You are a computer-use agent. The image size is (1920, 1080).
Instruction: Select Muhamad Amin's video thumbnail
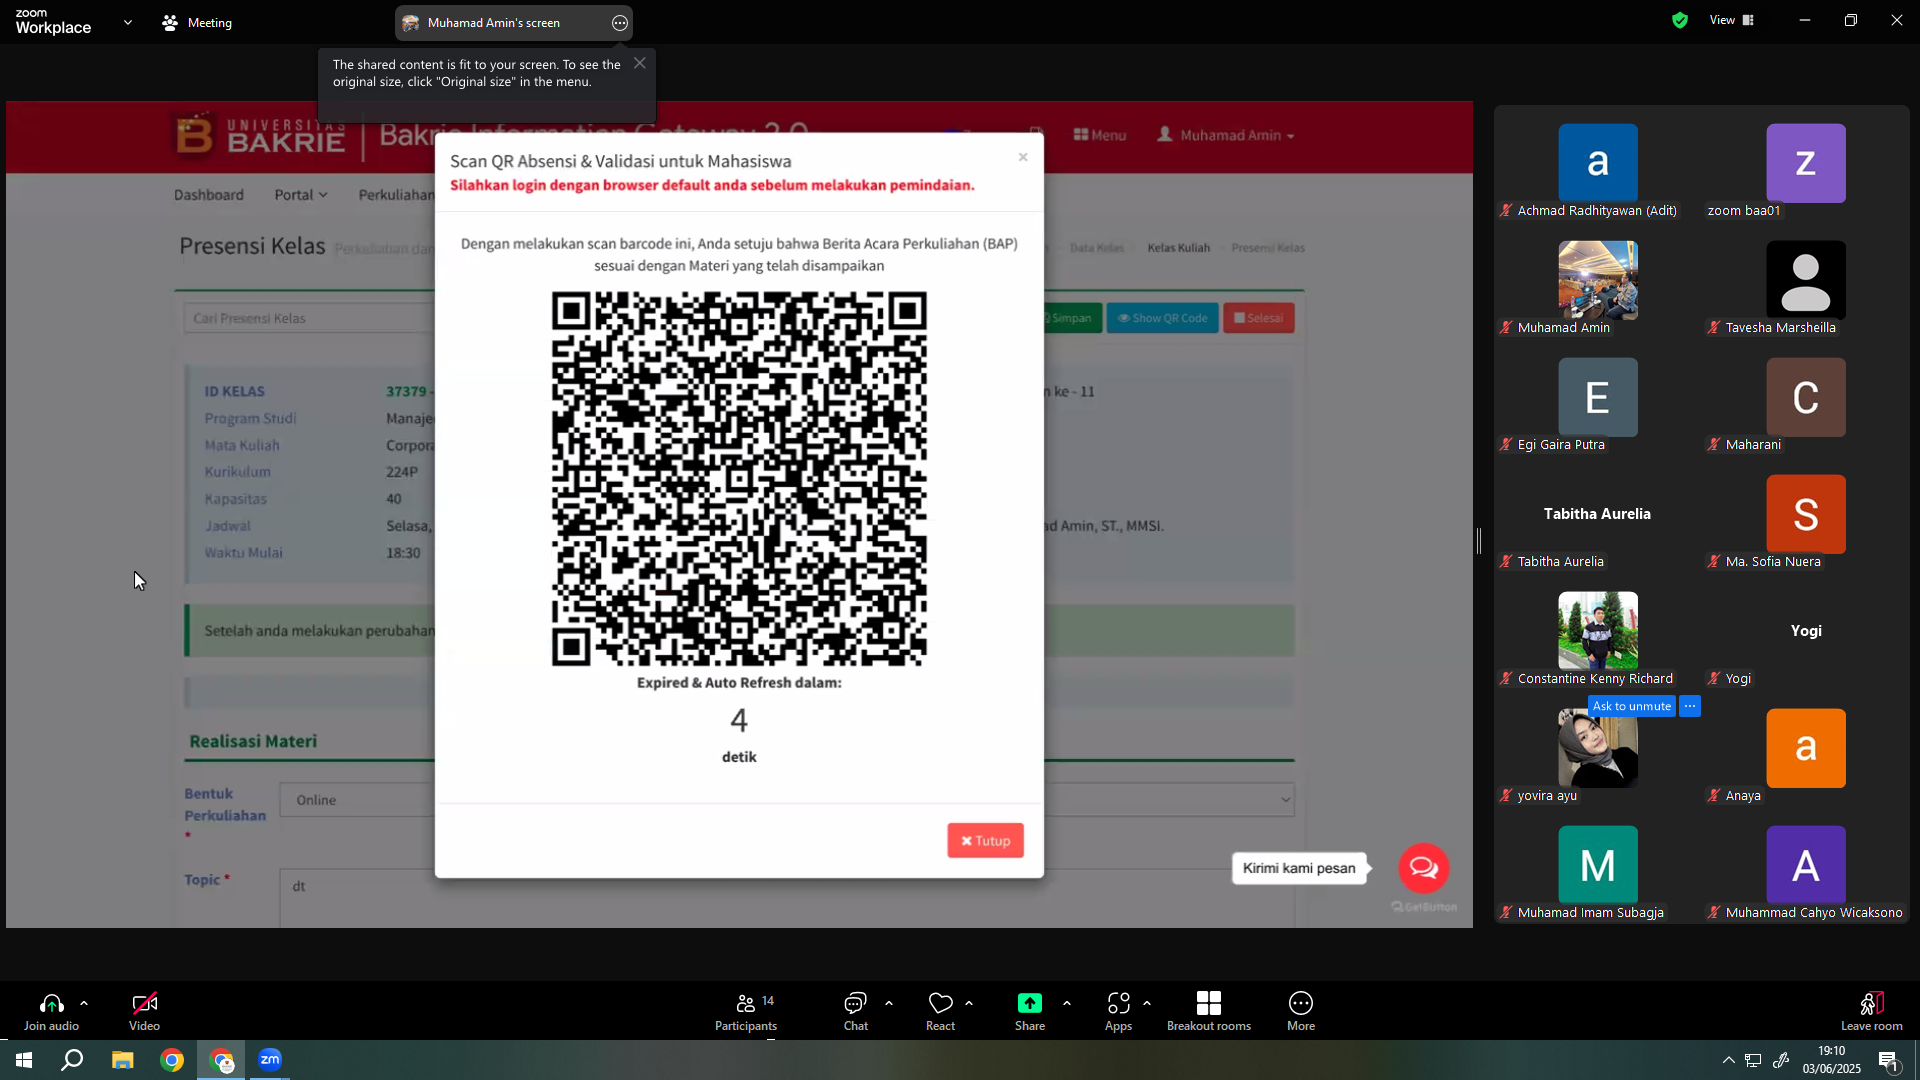click(x=1598, y=280)
